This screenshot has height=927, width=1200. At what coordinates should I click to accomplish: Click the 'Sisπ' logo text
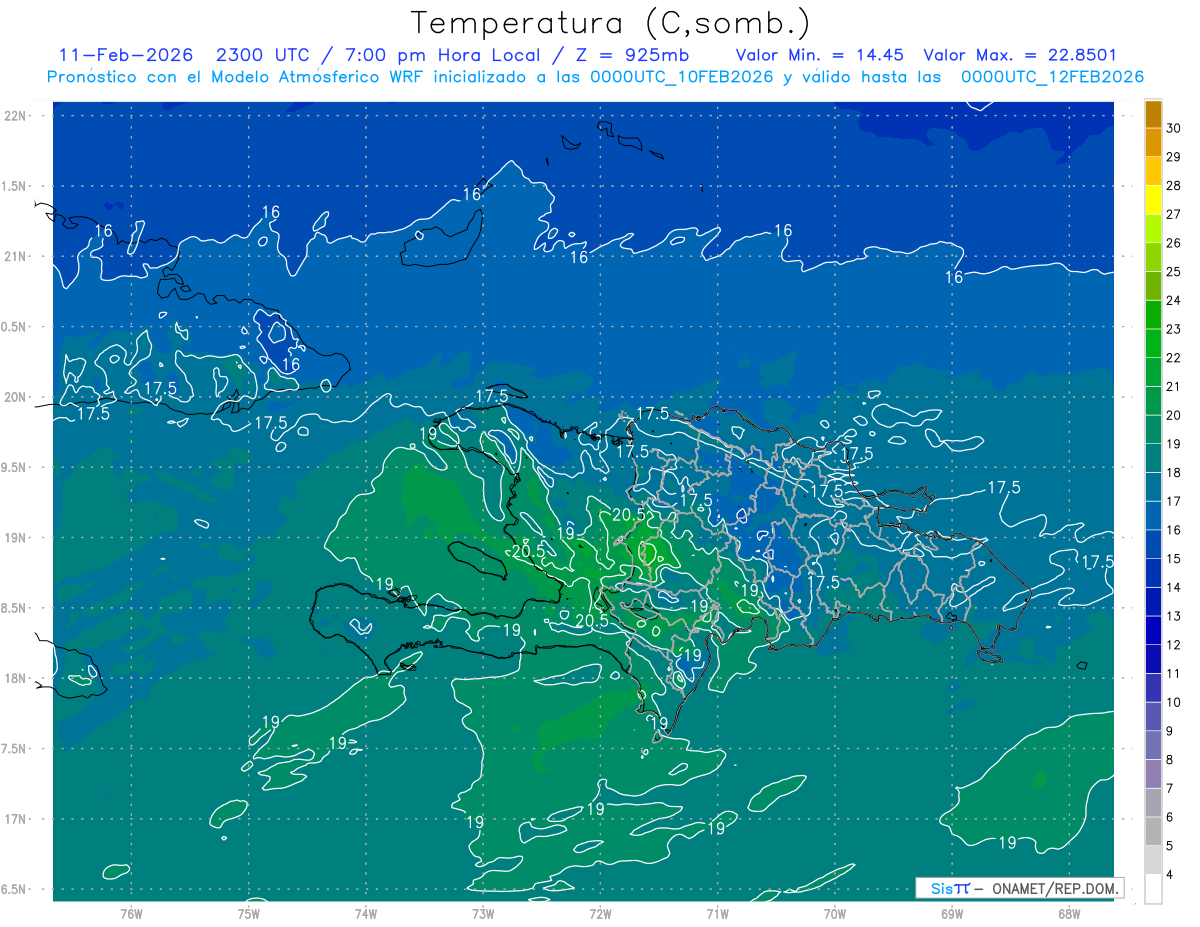point(950,888)
